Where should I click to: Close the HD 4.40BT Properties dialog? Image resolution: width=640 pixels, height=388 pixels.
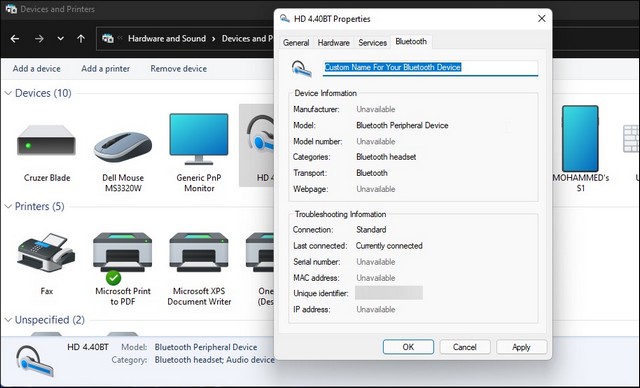tap(541, 19)
